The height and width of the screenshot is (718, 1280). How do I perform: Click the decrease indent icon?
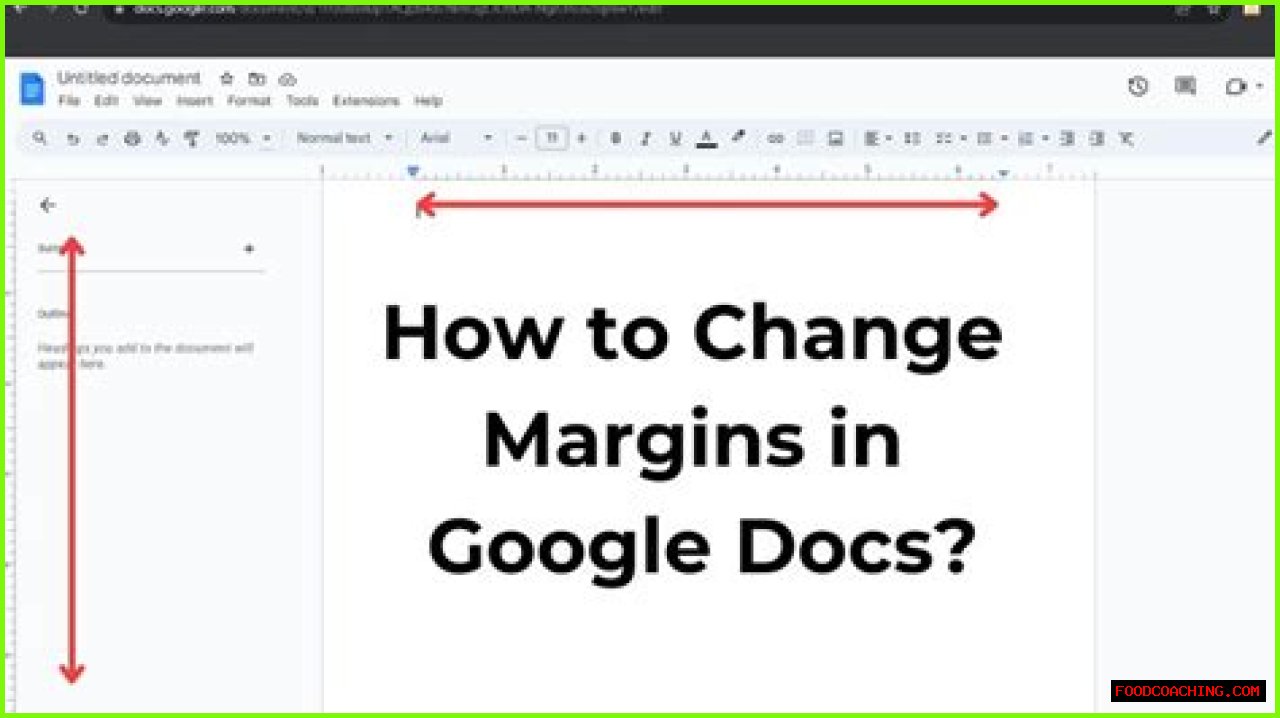(1067, 139)
